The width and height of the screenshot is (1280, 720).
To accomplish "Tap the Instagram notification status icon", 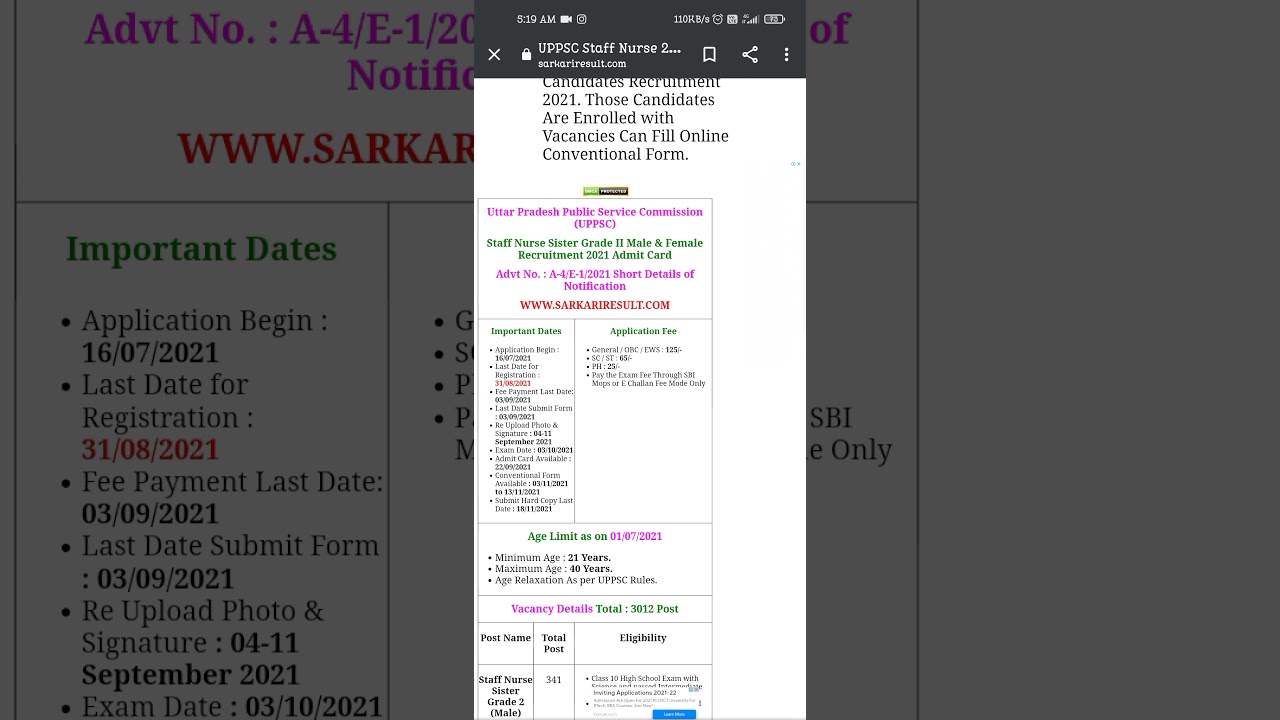I will click(582, 19).
